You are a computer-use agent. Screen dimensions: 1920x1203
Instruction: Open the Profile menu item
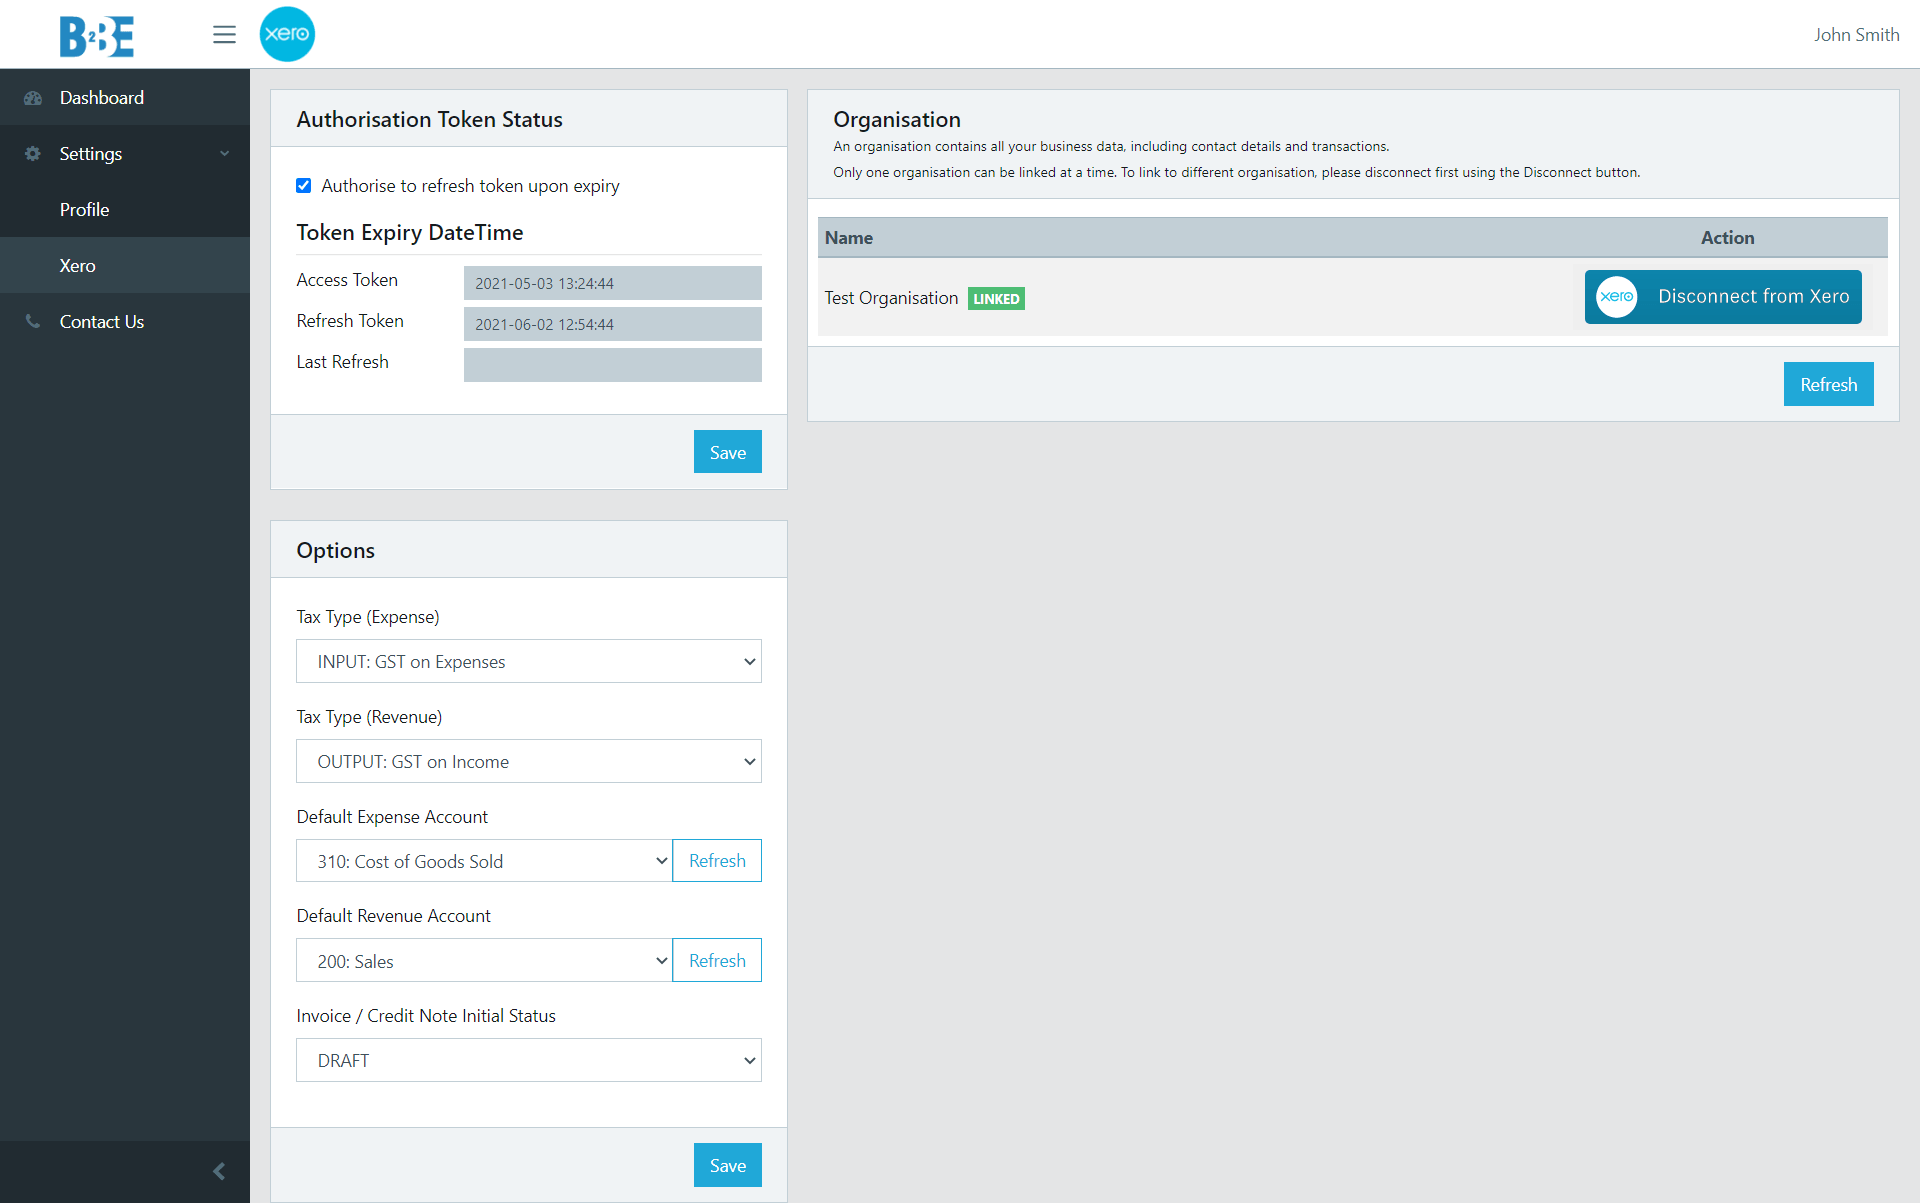tap(84, 210)
